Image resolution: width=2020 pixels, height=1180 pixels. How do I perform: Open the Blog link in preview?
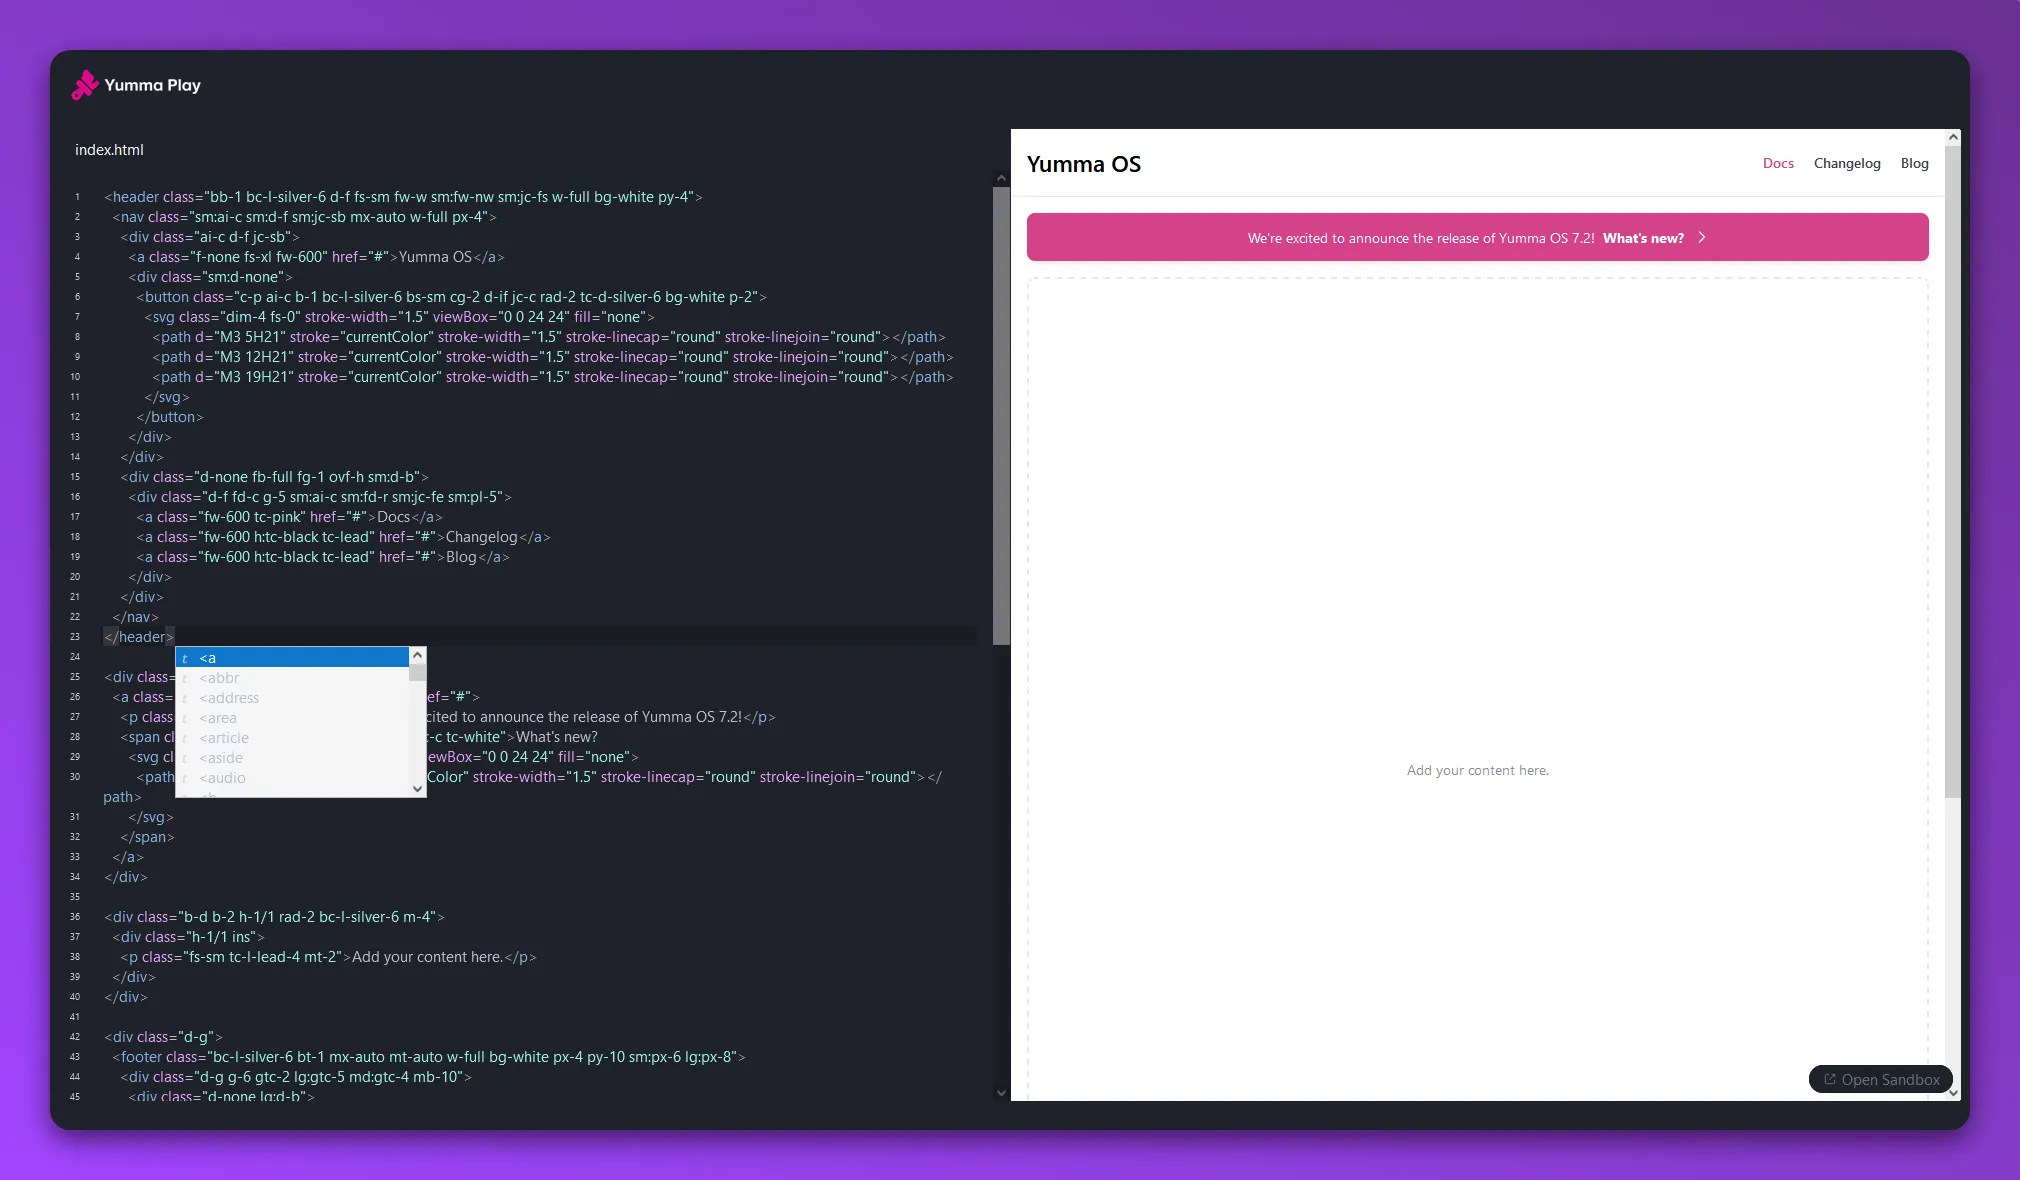(1914, 163)
